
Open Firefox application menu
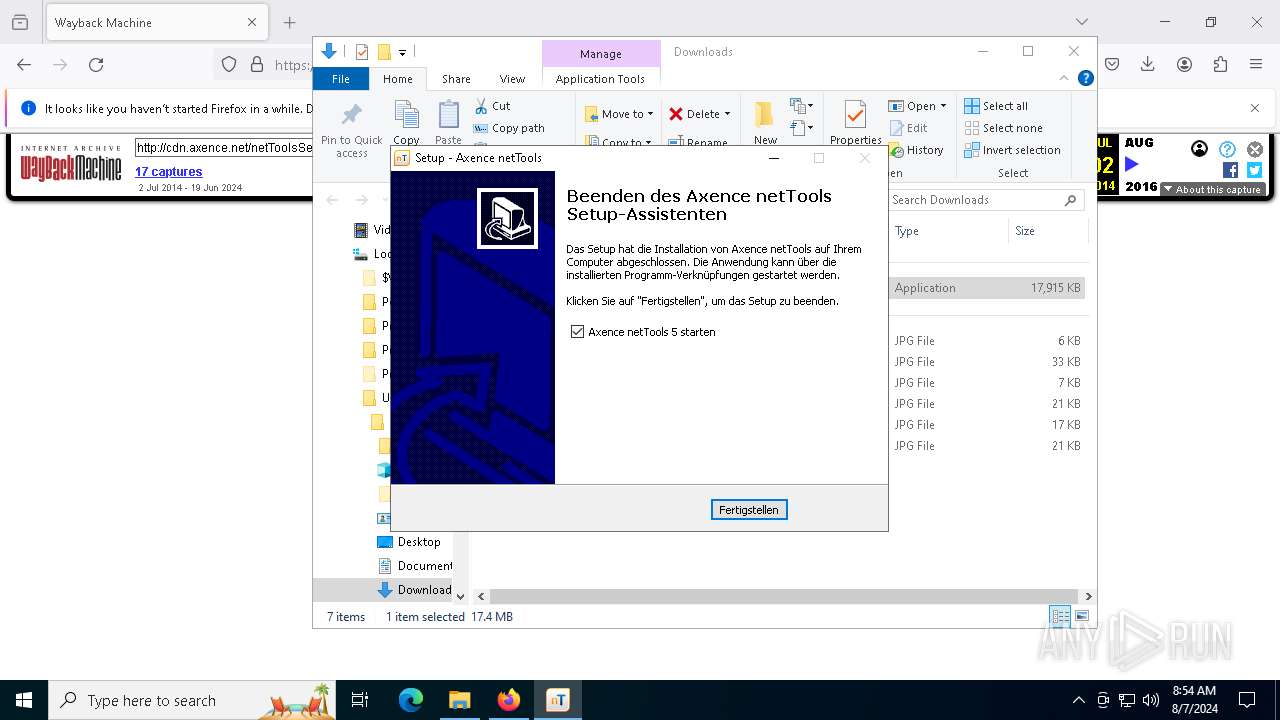point(1256,64)
